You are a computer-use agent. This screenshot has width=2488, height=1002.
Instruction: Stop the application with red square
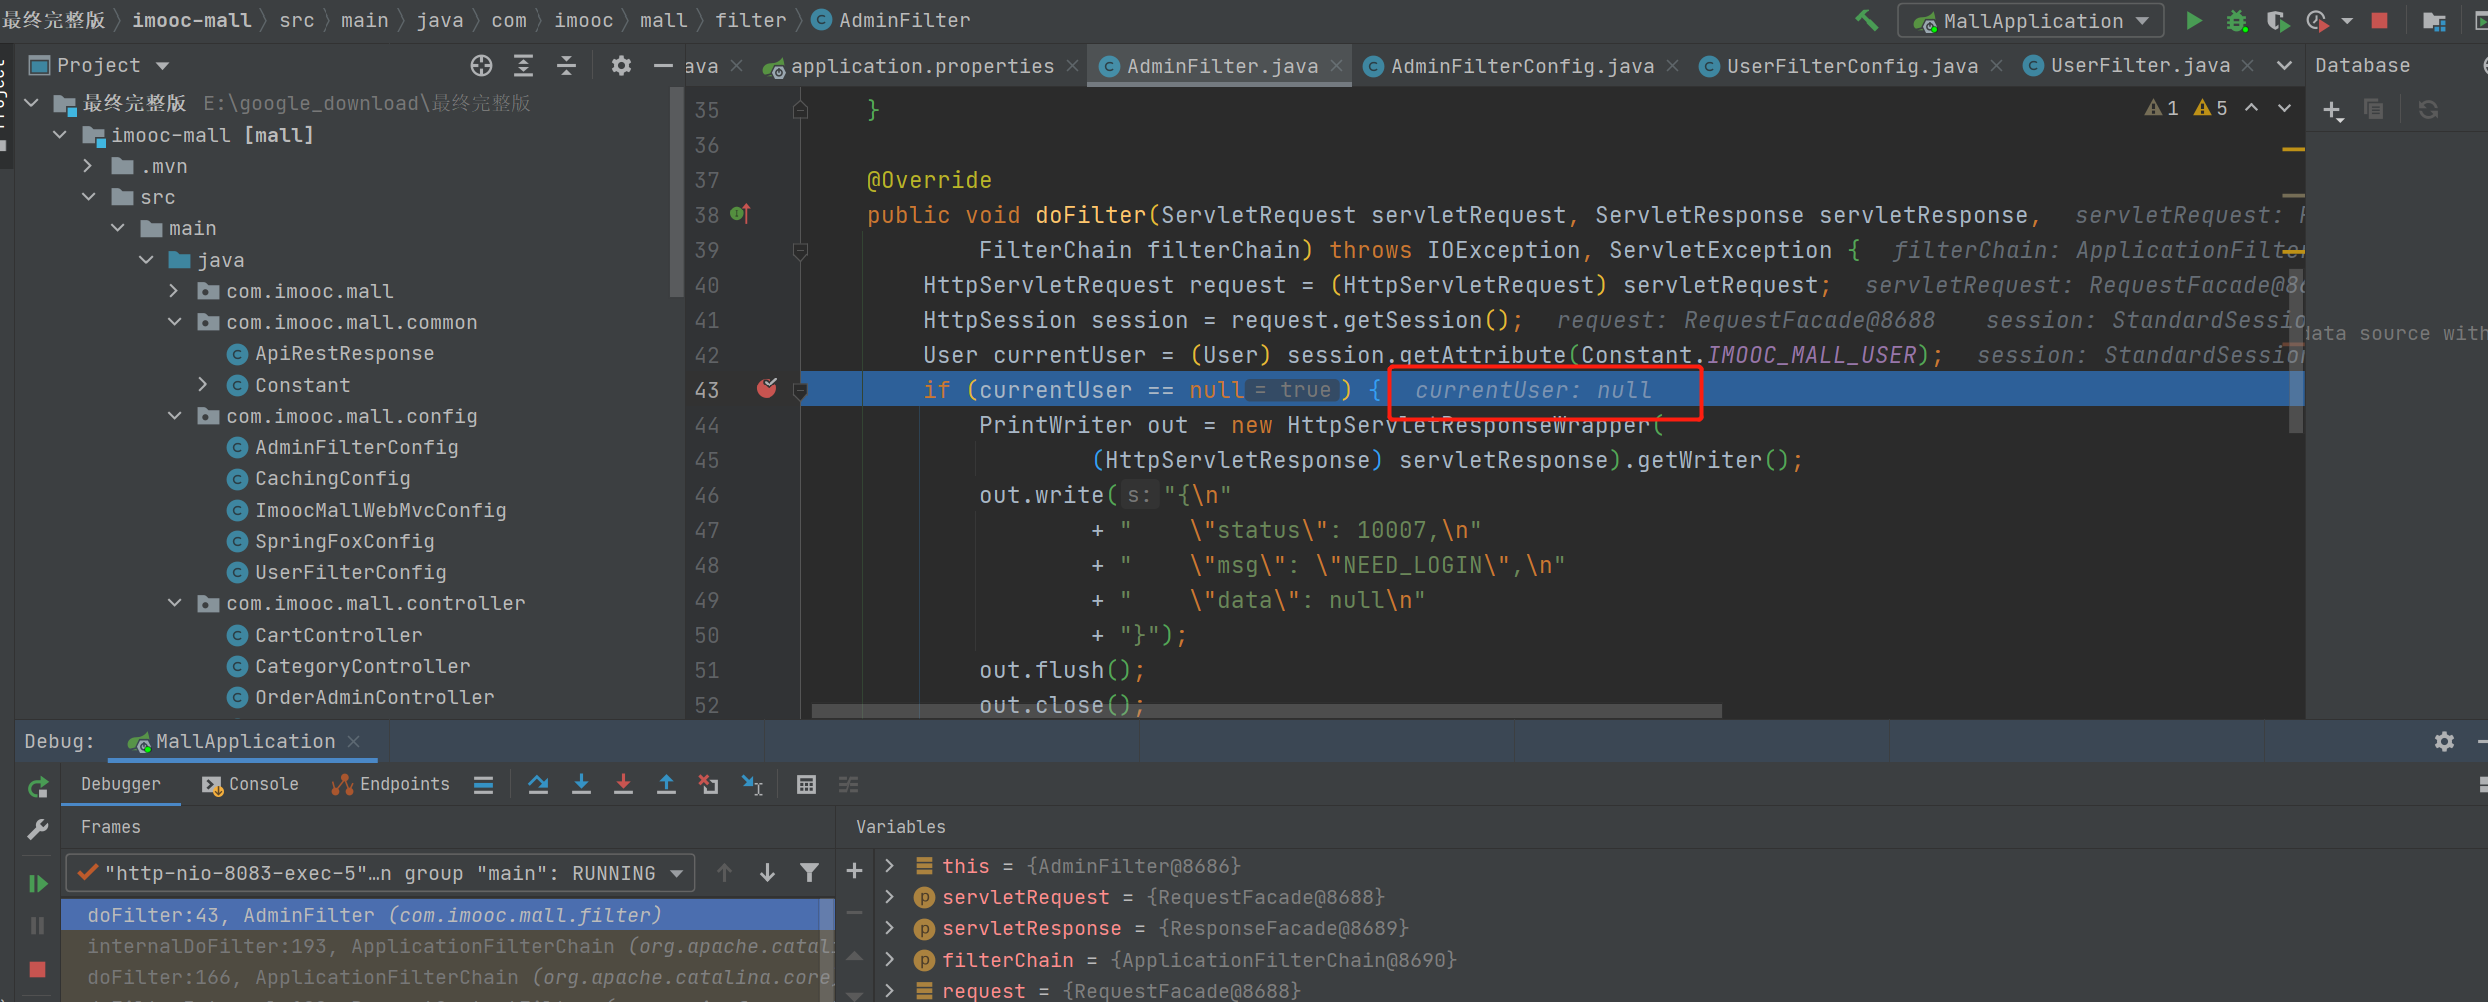click(2380, 20)
